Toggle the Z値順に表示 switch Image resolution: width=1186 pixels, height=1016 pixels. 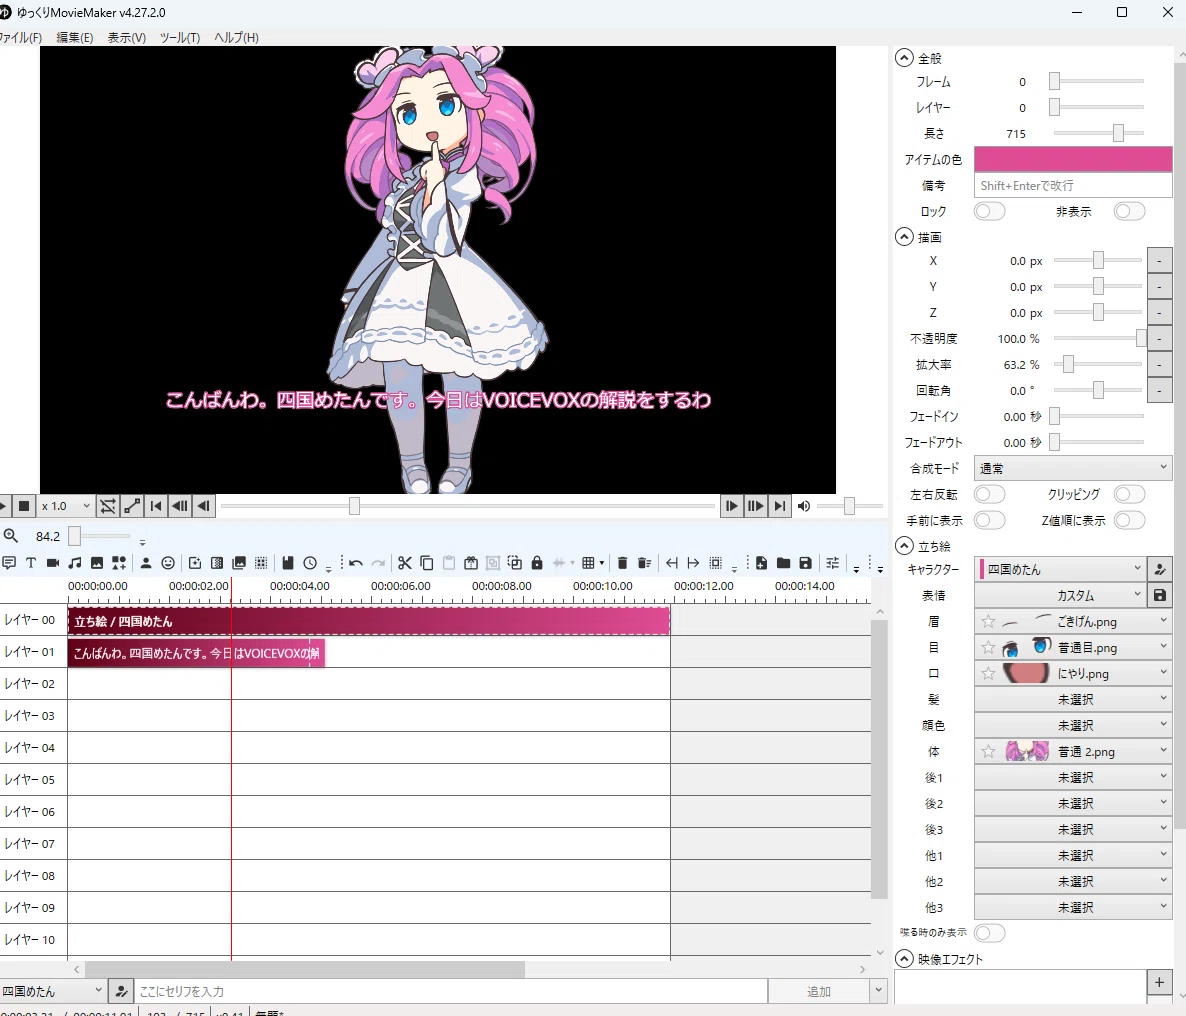1129,520
